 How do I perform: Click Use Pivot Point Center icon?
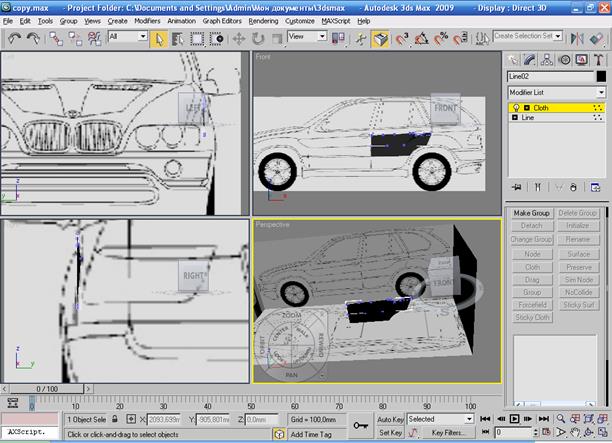pyautogui.click(x=338, y=39)
